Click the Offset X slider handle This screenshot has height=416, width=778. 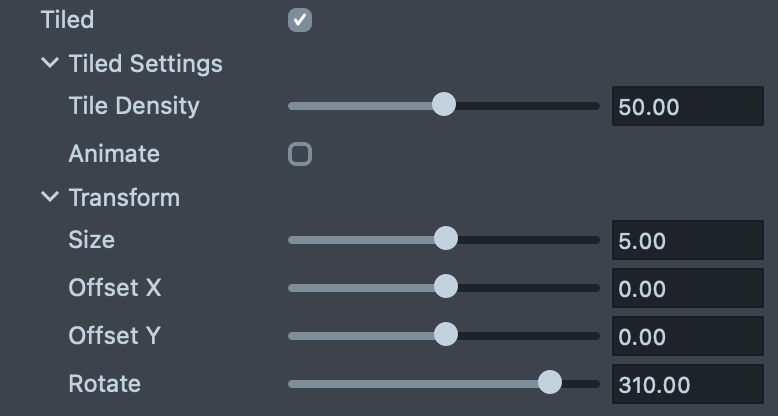pos(446,287)
